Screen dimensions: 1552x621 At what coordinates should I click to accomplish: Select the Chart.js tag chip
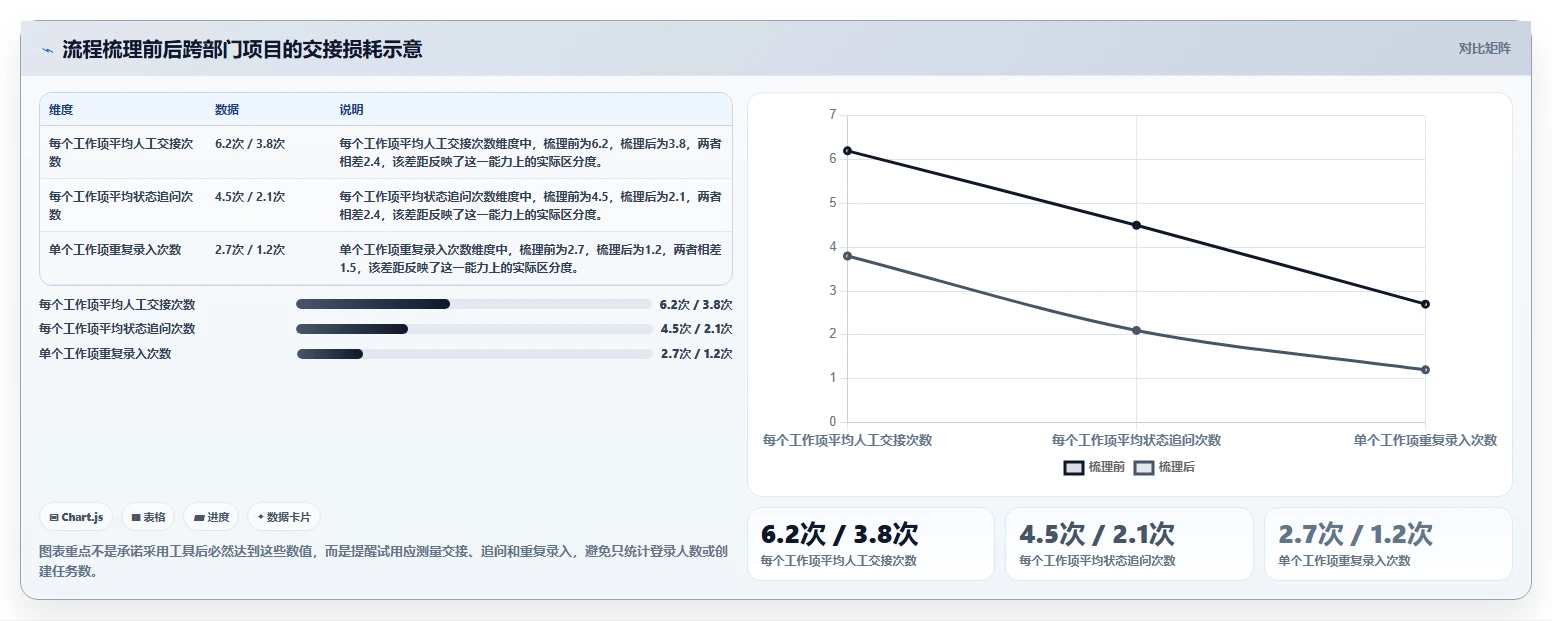tap(76, 517)
